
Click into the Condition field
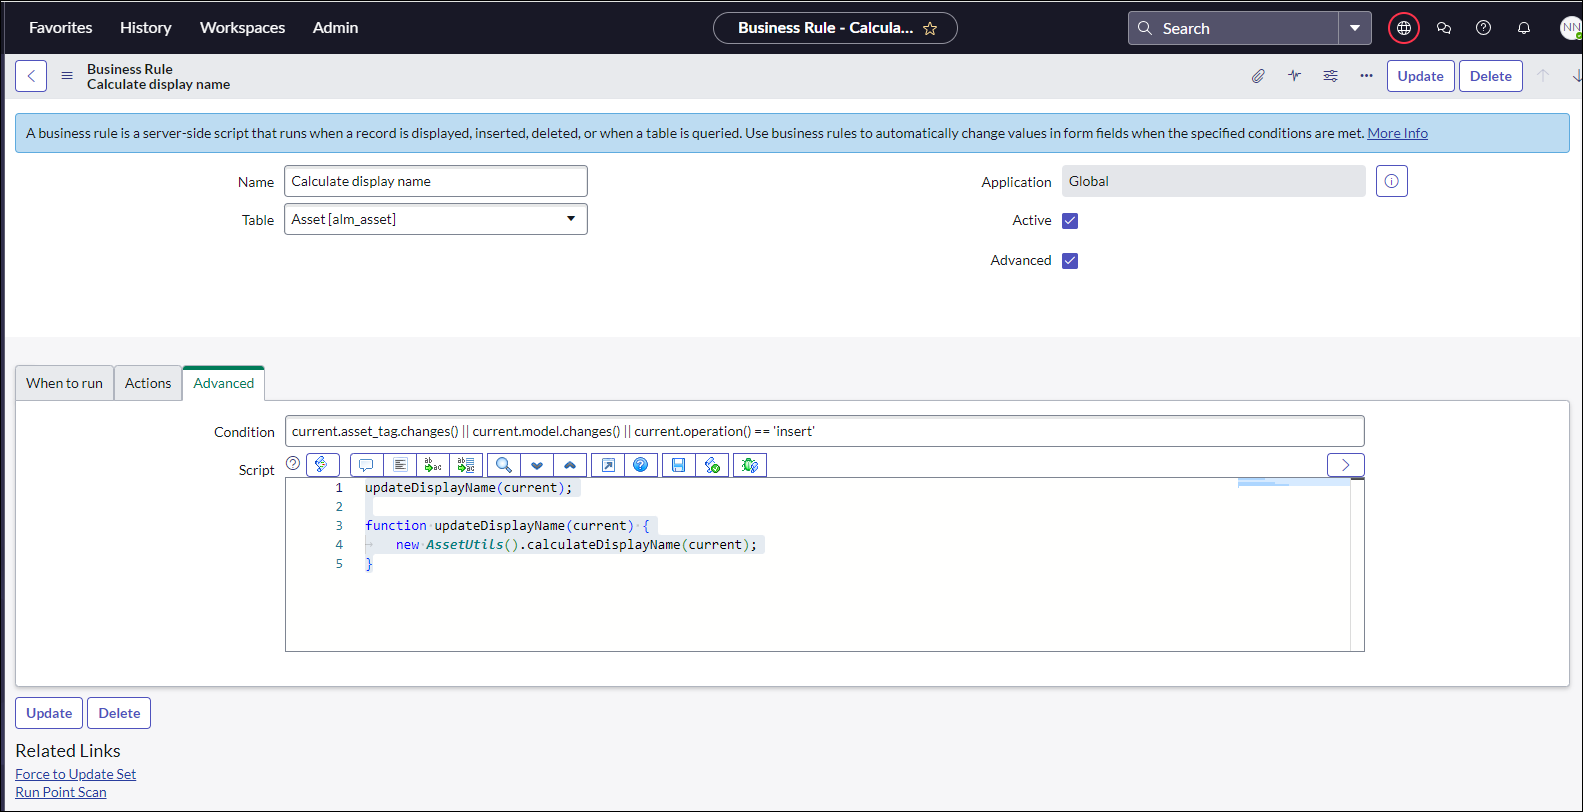click(825, 431)
